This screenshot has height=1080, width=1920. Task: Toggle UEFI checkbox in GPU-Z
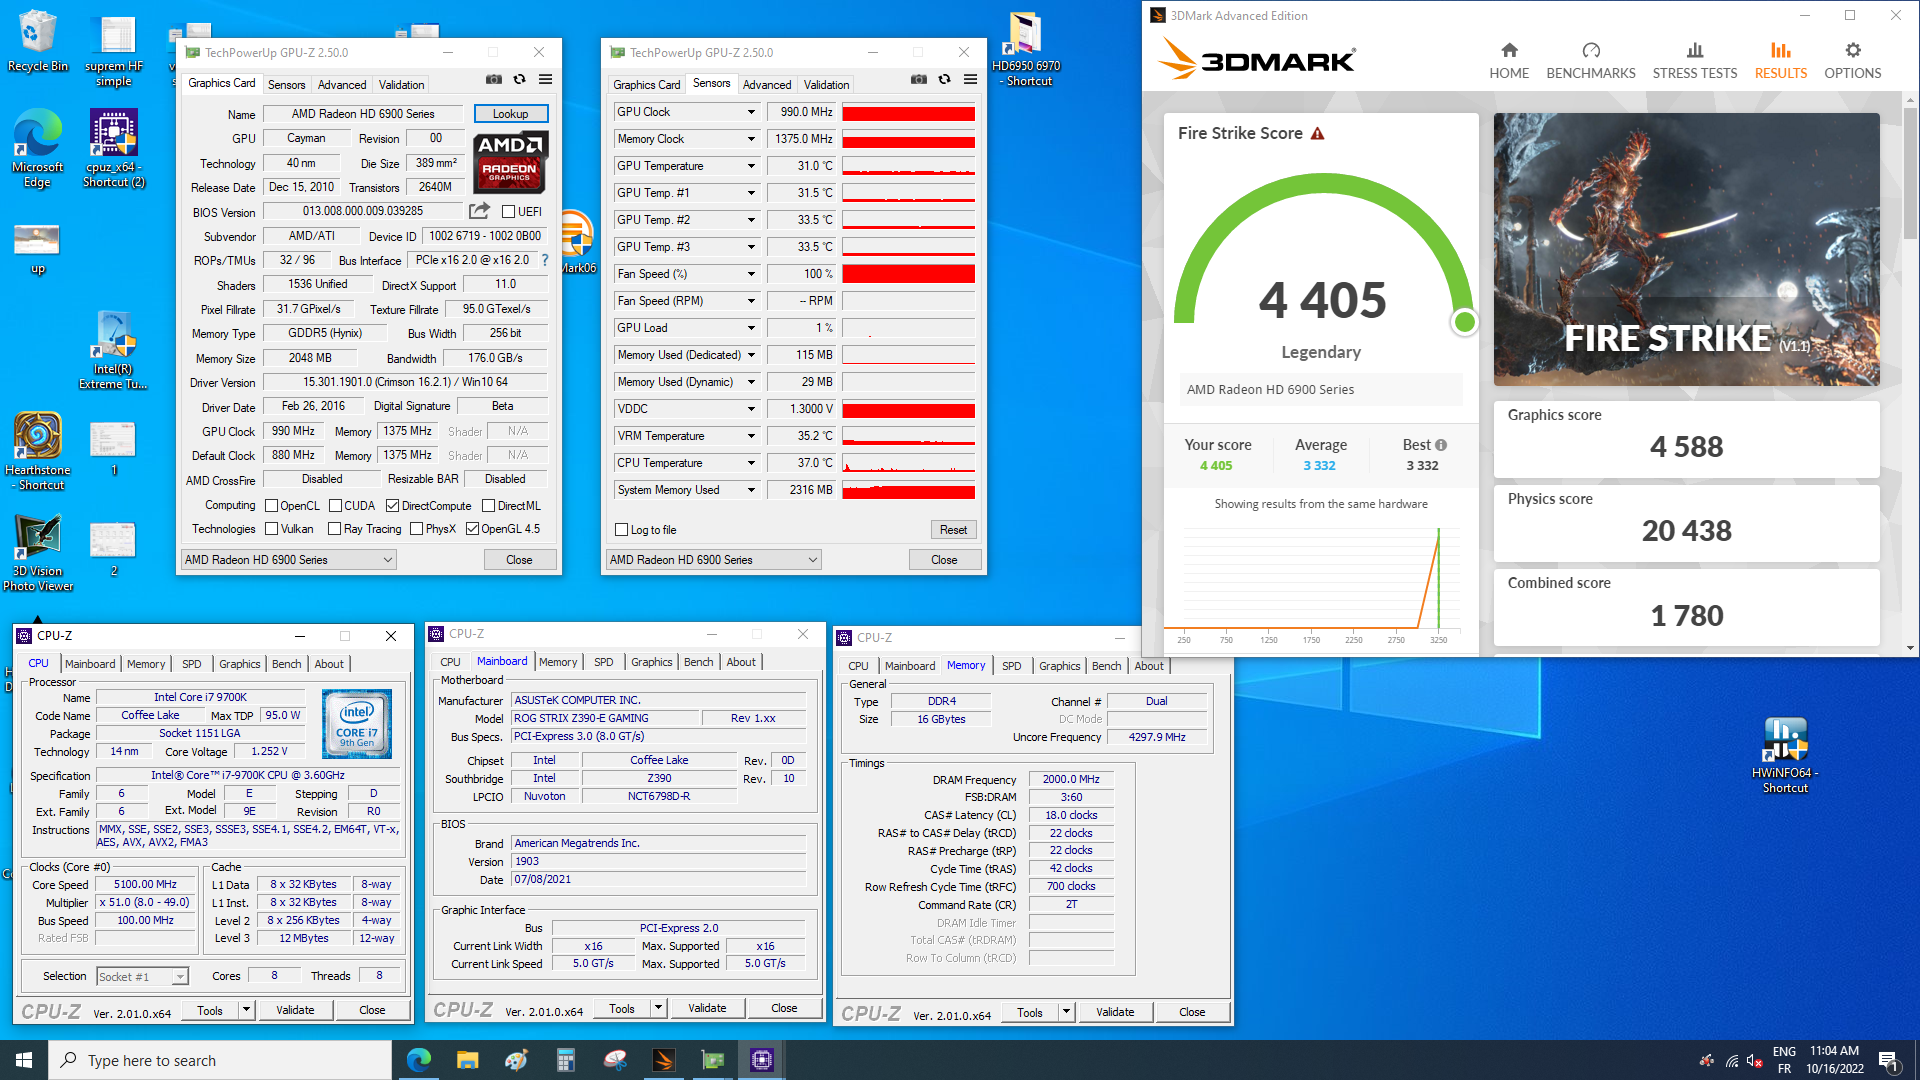[x=508, y=212]
